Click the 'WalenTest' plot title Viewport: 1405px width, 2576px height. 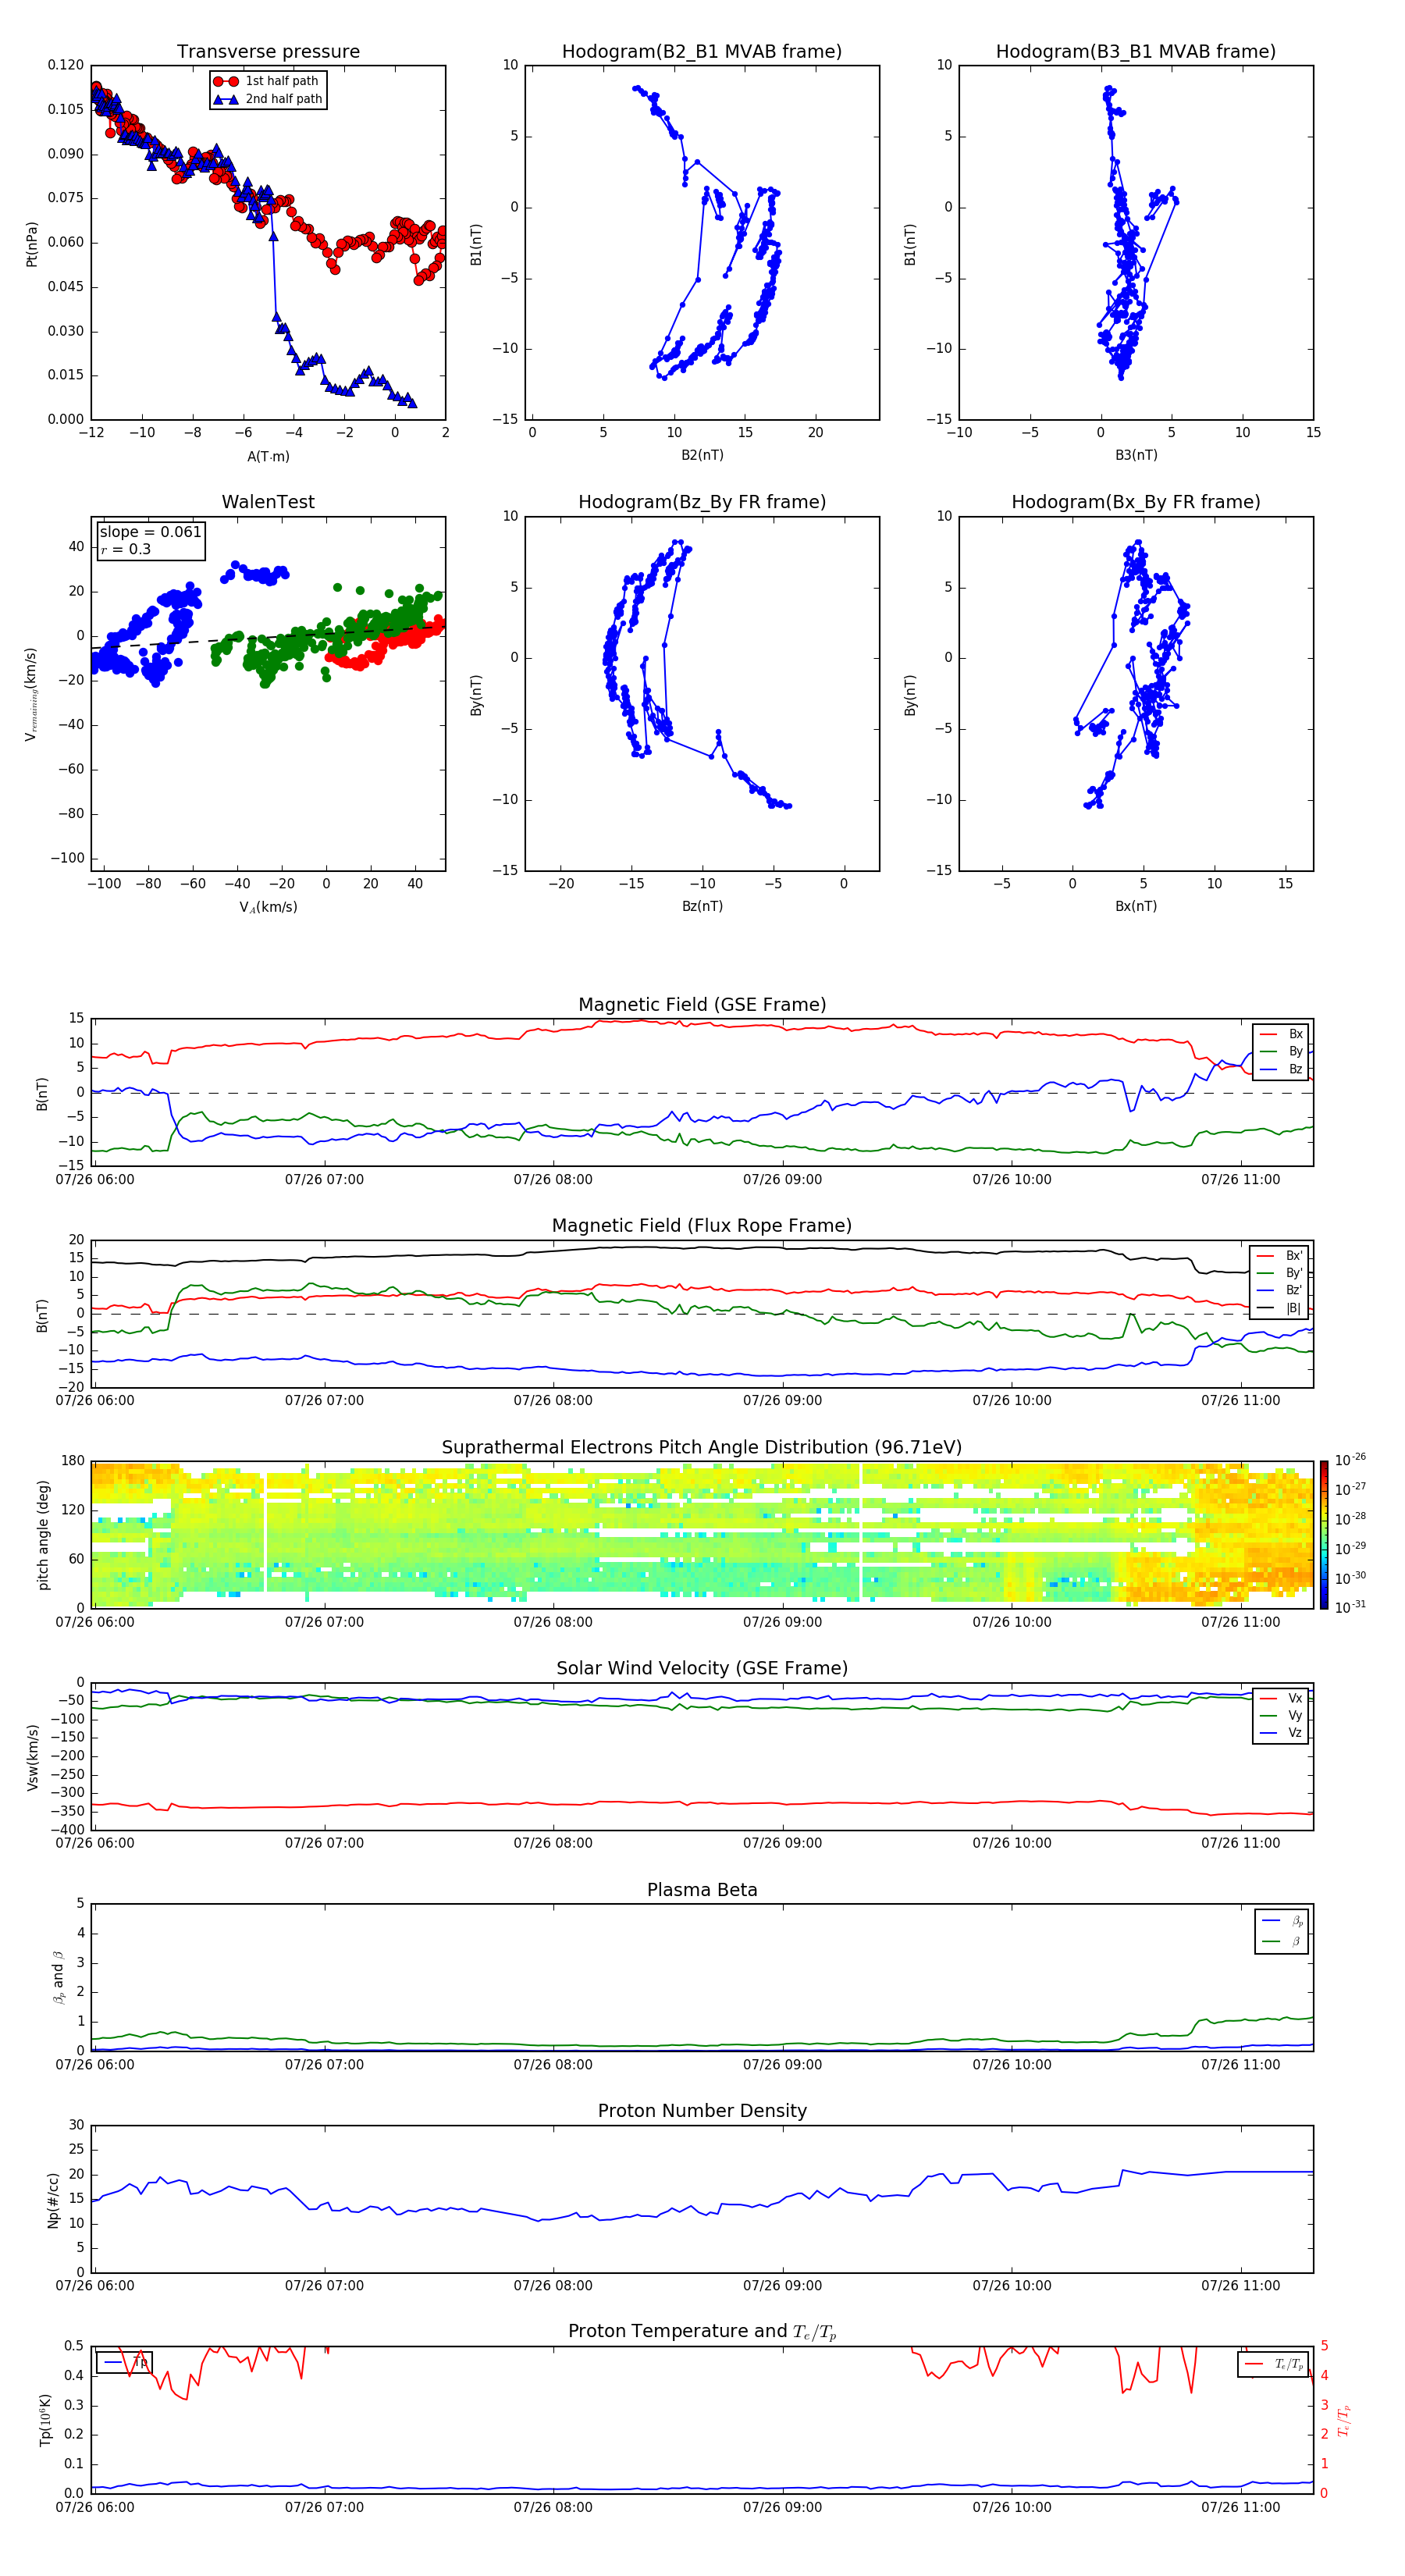pos(268,502)
